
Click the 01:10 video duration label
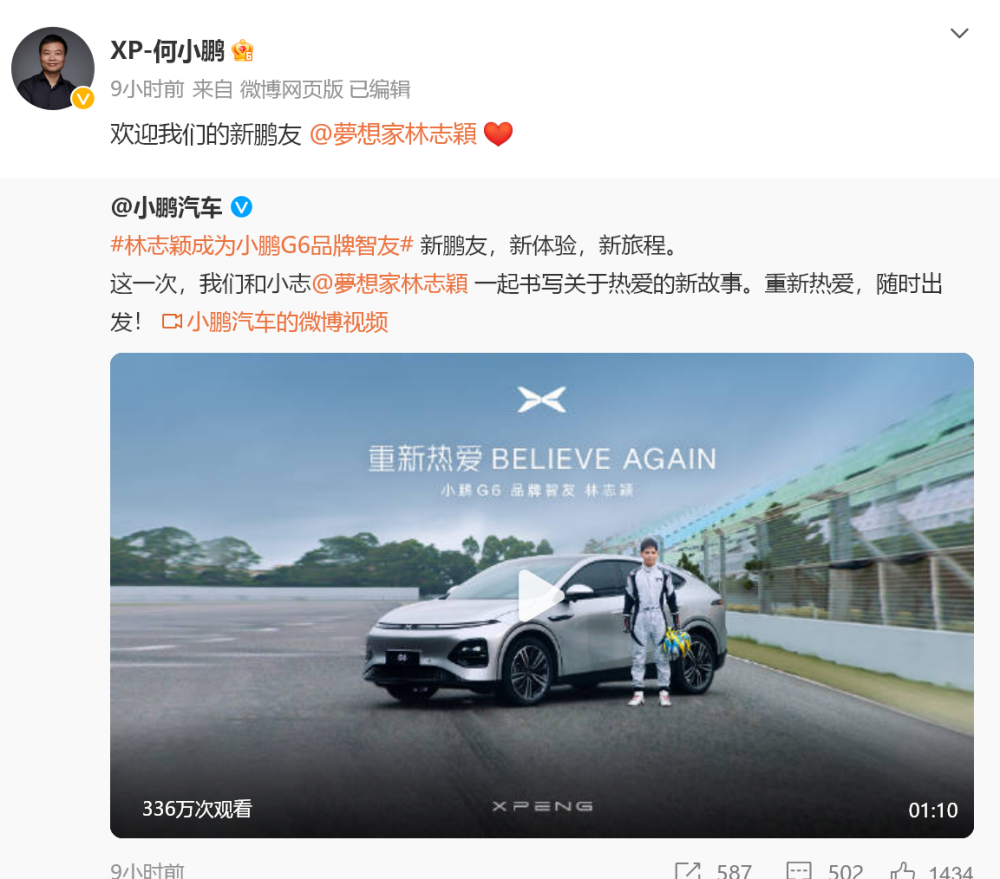coord(932,810)
